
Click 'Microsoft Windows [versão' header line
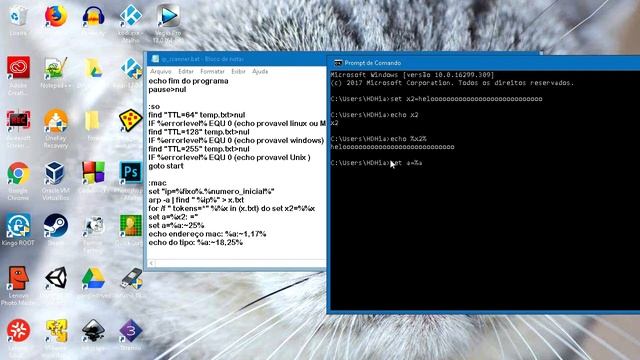point(412,75)
